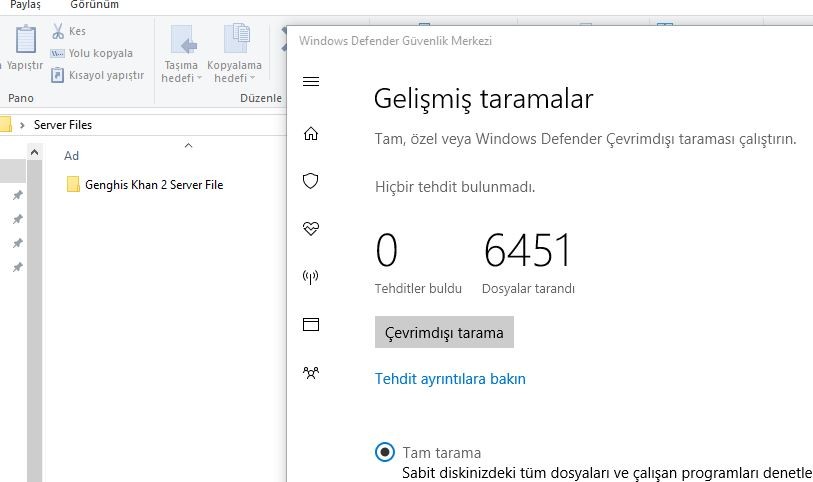Click the Yapıştır paste icon in Explorer
The height and width of the screenshot is (482, 813).
[25, 39]
